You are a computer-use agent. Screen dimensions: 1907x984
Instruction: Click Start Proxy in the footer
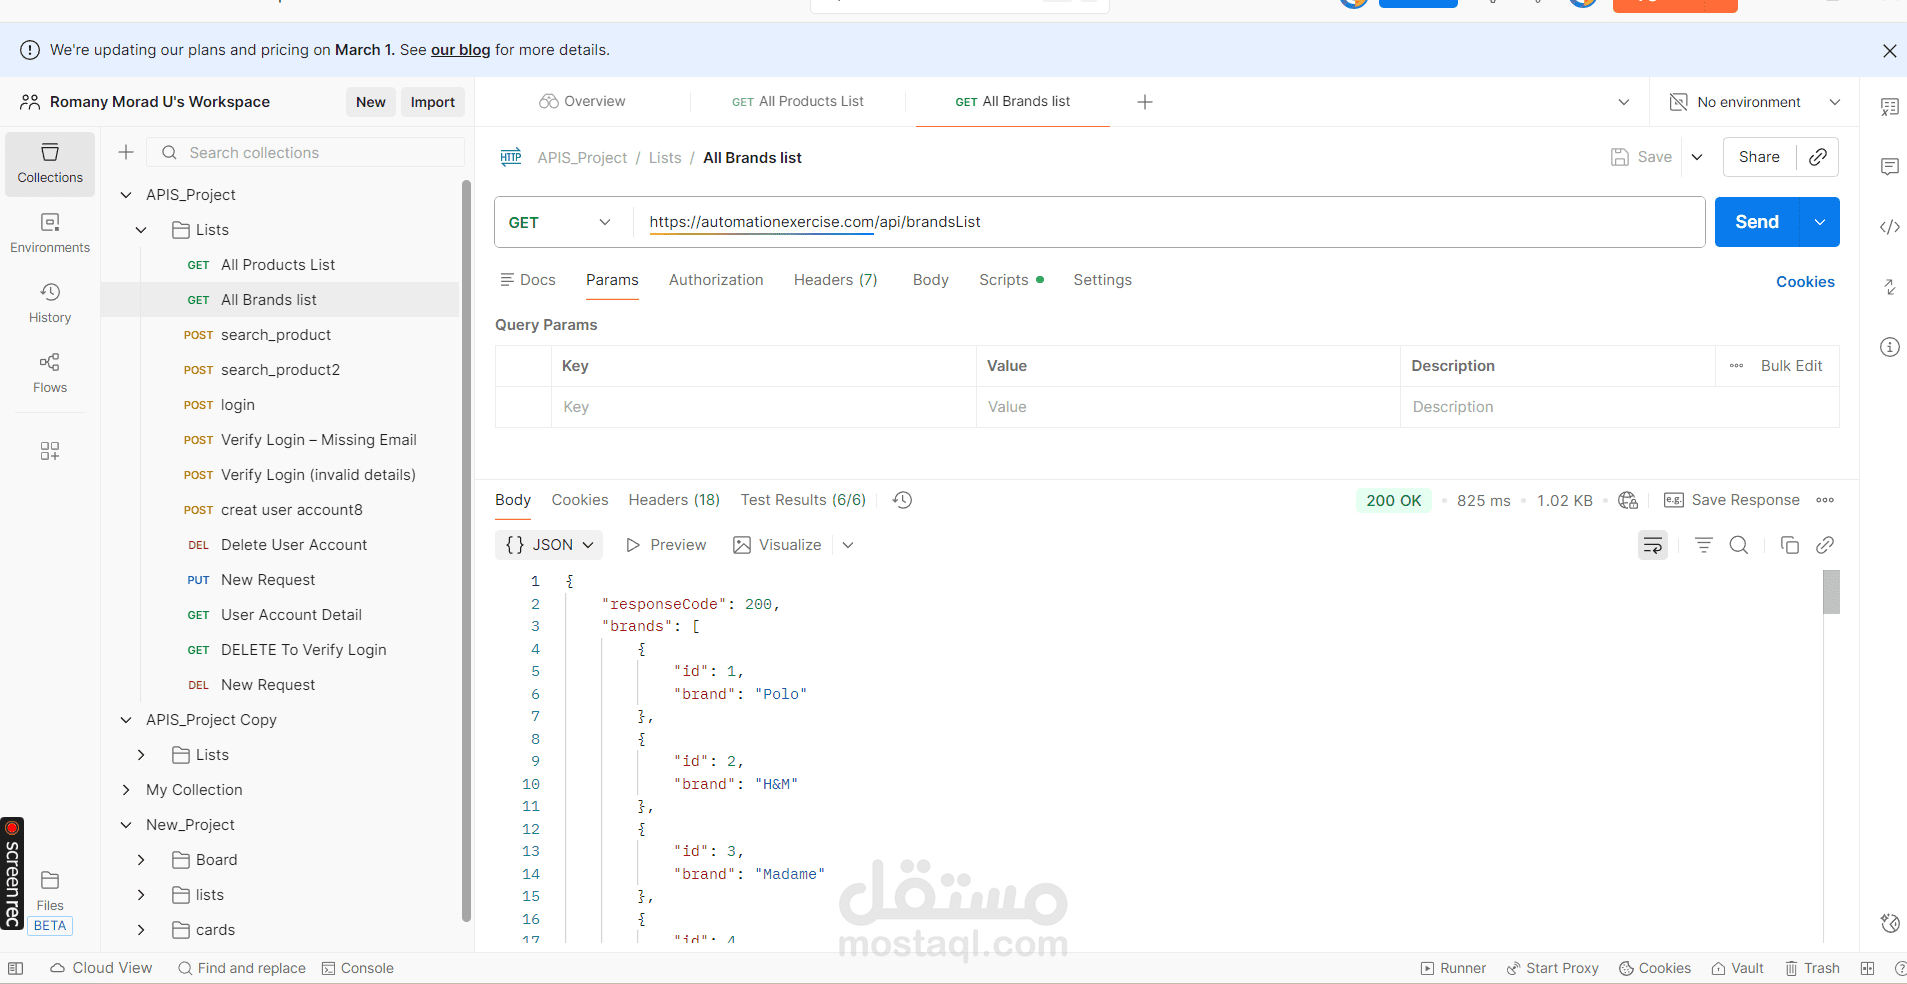point(1552,968)
